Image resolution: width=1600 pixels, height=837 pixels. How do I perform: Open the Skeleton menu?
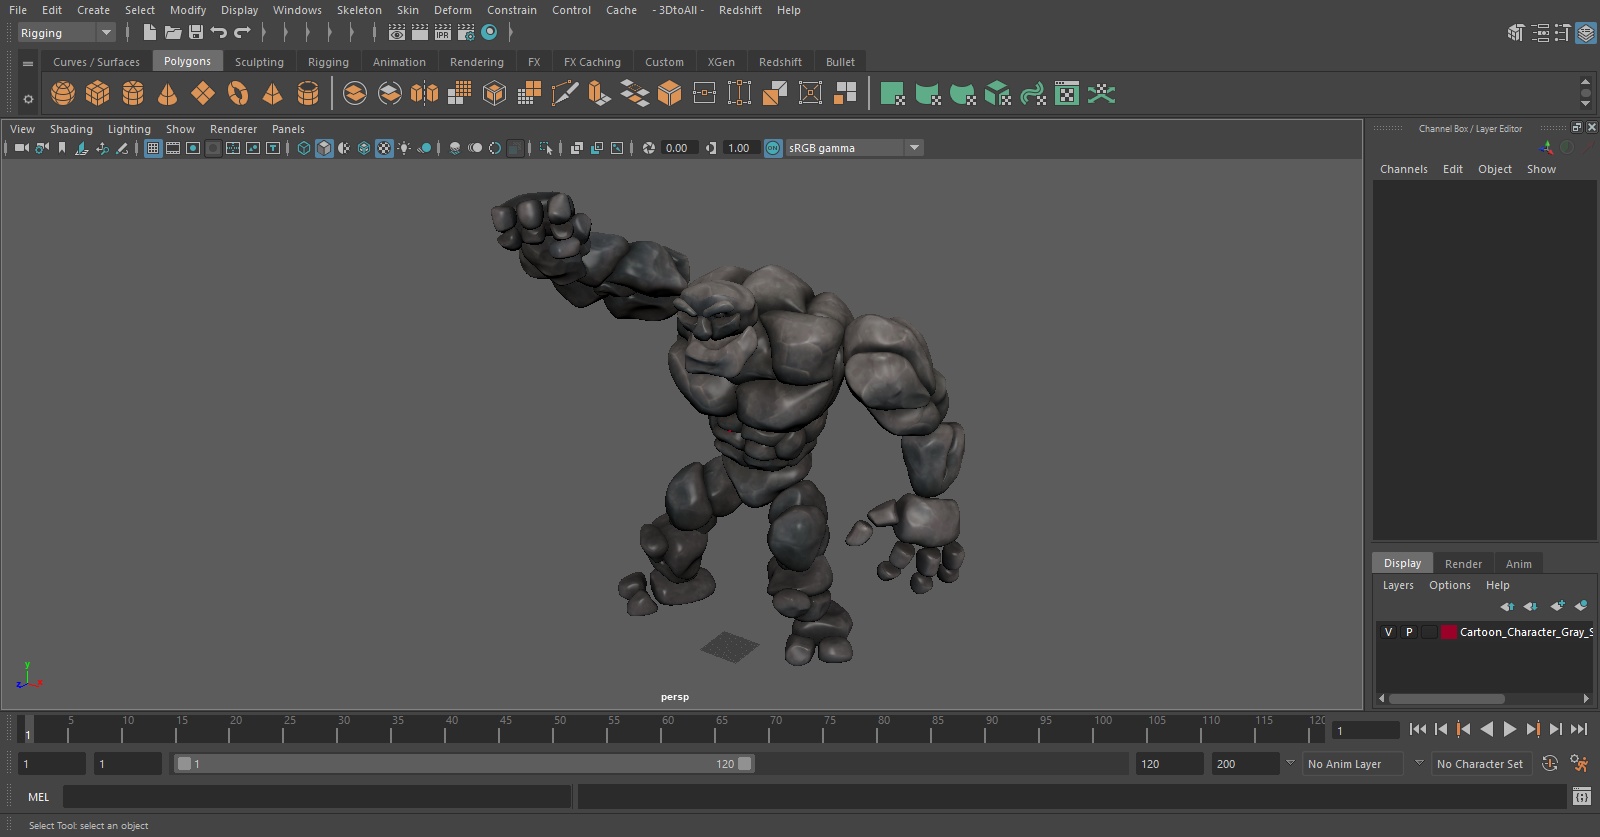click(359, 10)
